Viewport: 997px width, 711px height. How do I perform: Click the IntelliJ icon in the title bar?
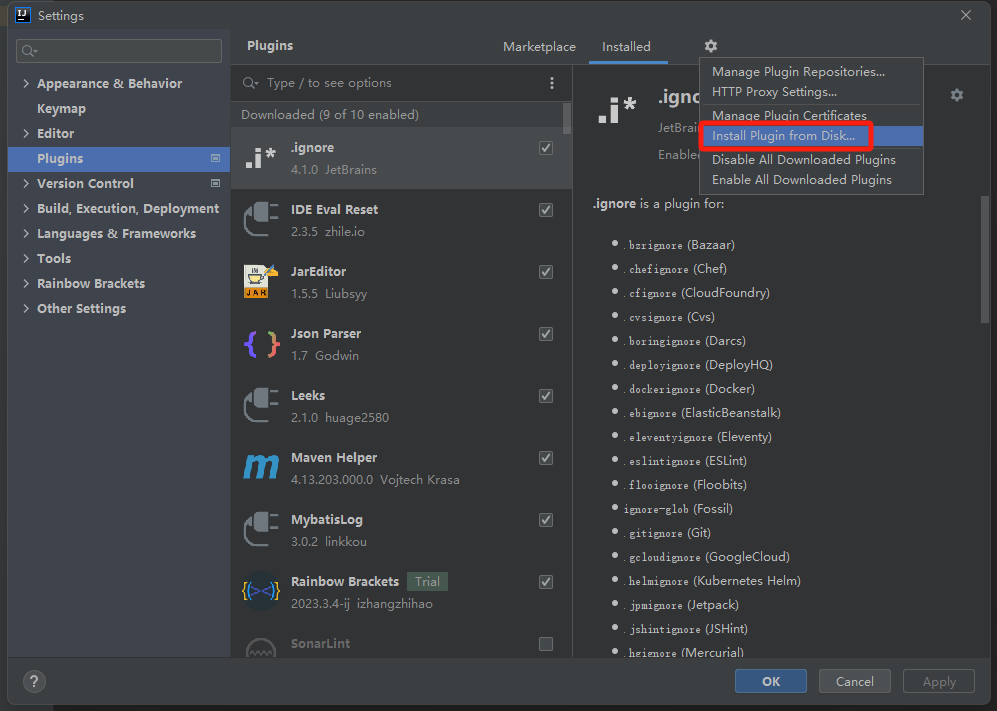tap(23, 15)
